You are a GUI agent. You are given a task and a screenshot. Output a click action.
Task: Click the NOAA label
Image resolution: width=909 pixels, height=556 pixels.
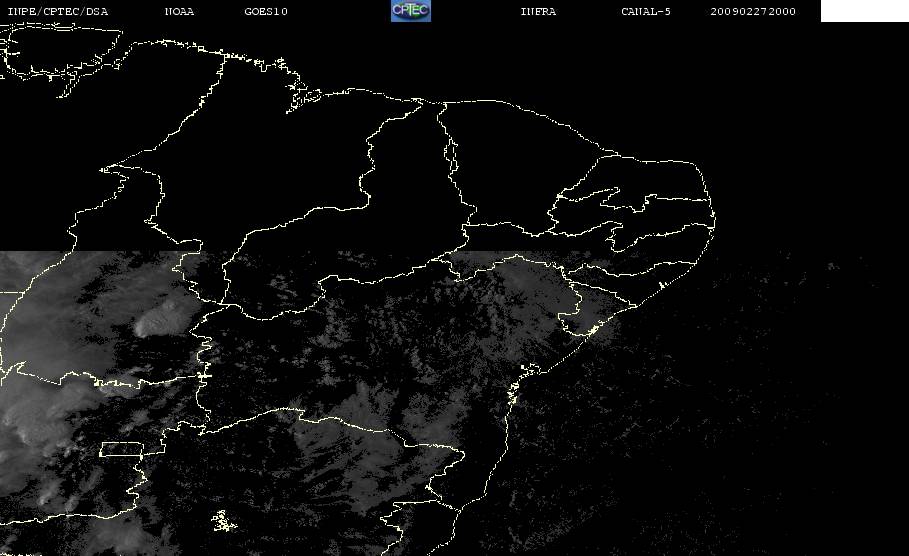point(179,12)
